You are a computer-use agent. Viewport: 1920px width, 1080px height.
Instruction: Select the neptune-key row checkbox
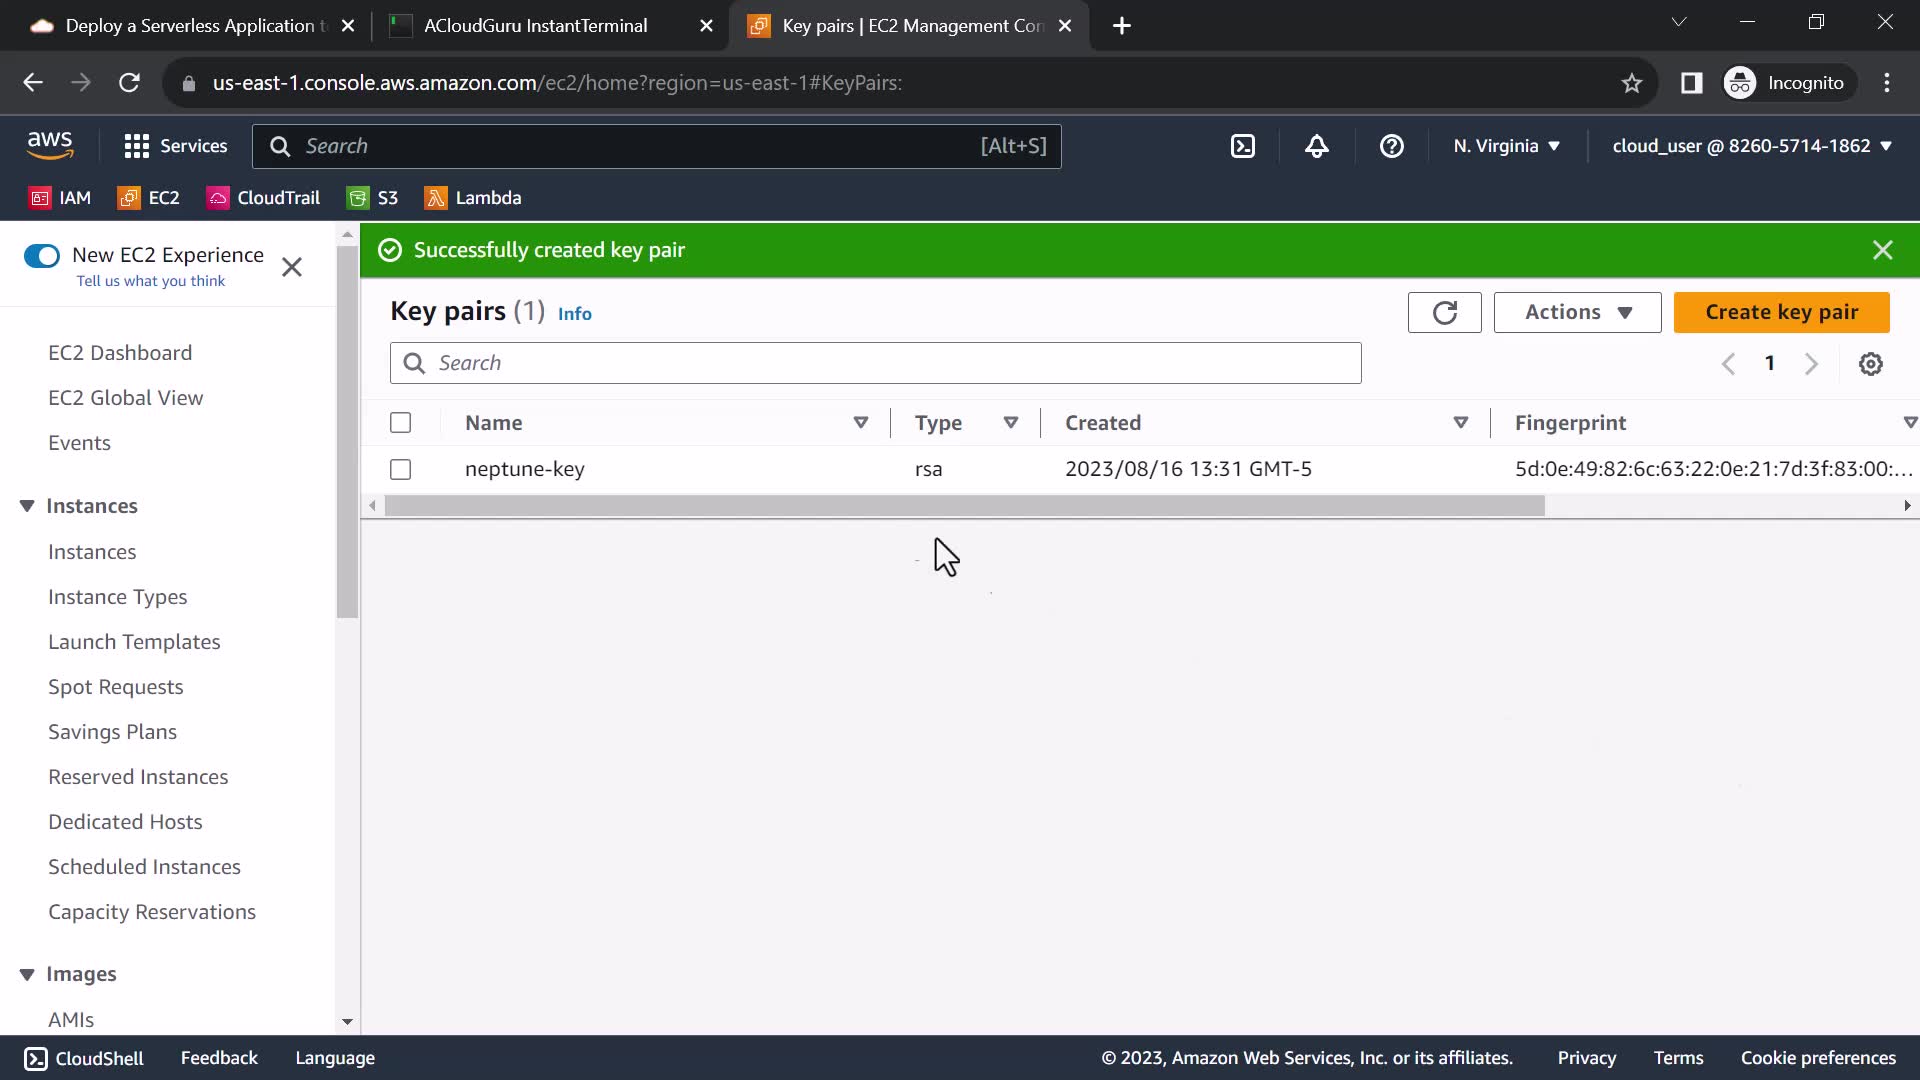click(400, 469)
